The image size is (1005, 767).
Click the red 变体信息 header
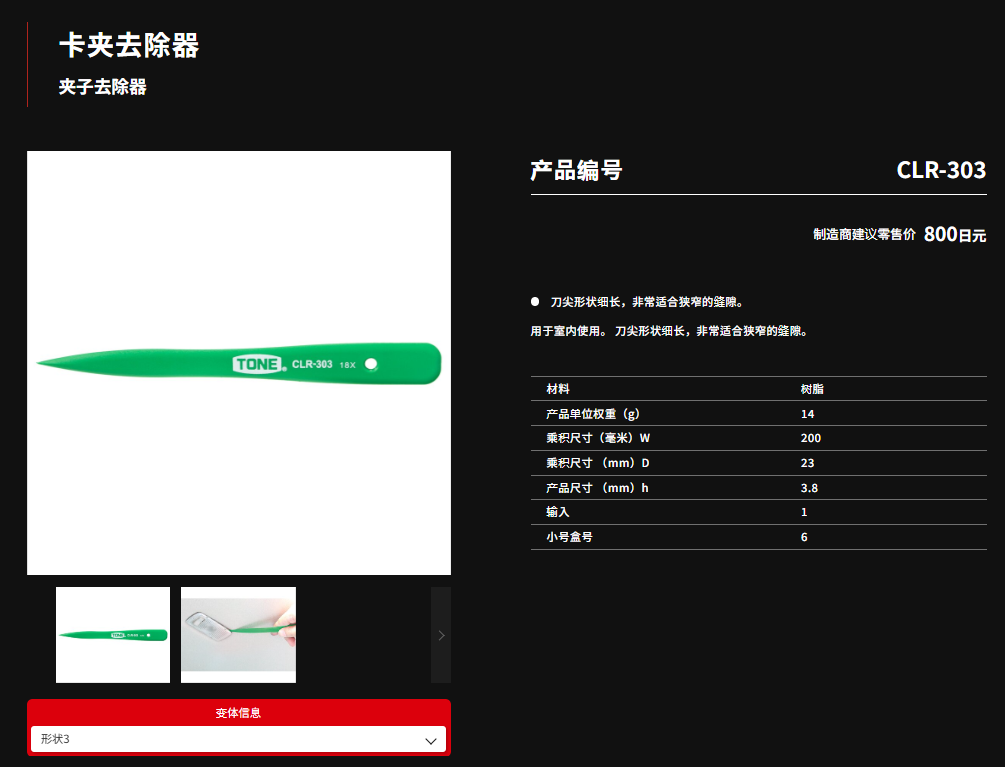(x=238, y=713)
